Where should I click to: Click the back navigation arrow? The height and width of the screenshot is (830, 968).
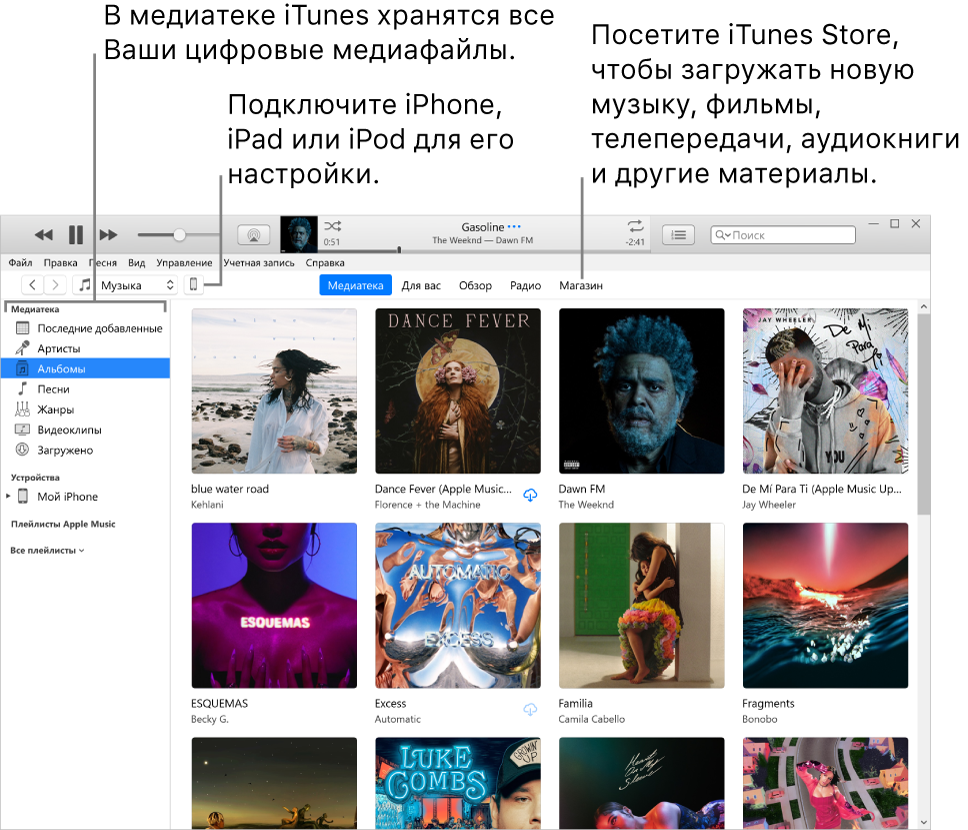(x=33, y=285)
